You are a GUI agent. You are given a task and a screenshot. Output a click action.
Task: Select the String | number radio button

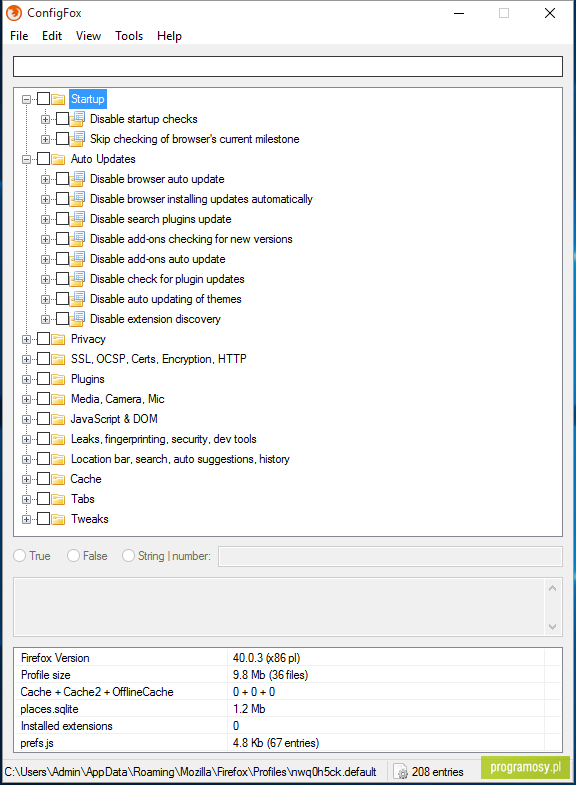point(129,556)
